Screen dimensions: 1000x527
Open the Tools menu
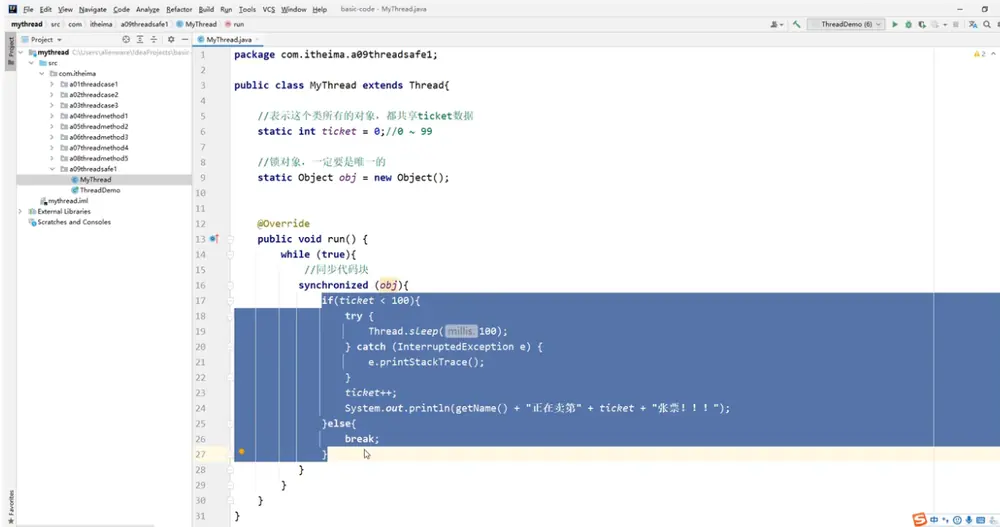247,10
